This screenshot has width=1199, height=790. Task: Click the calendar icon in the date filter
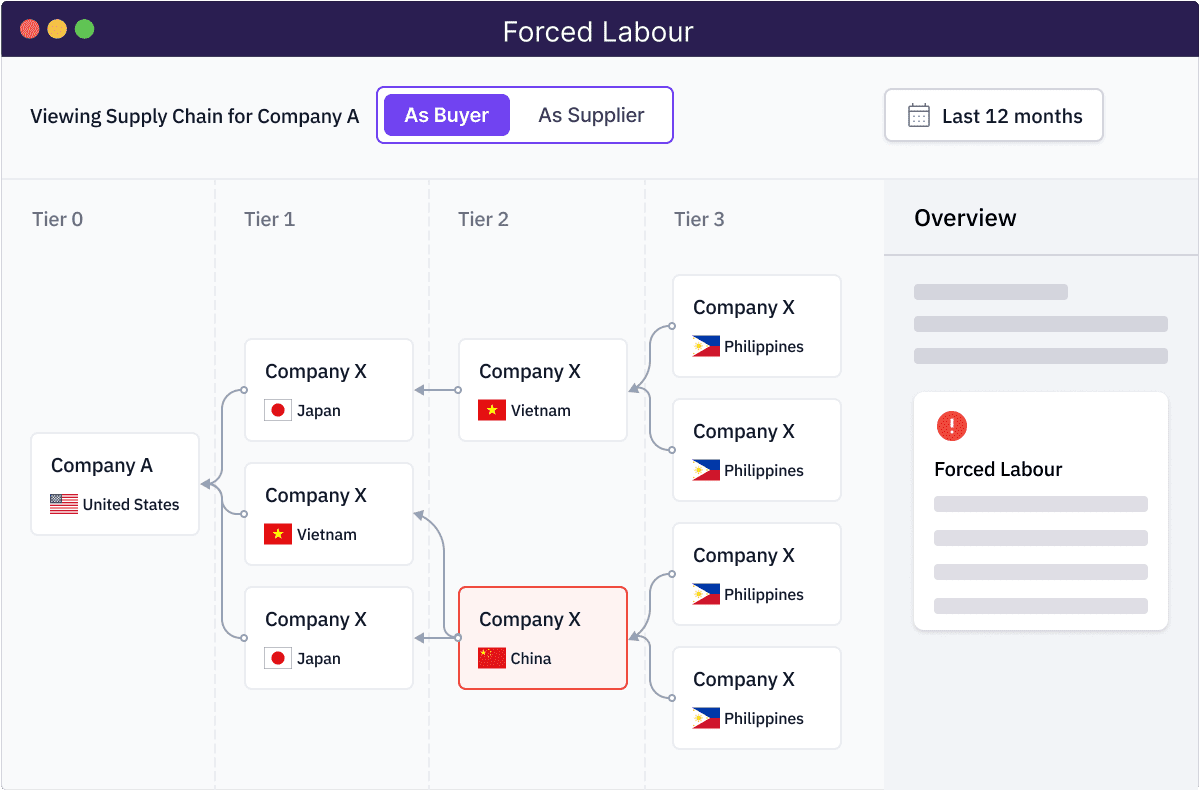(x=916, y=115)
